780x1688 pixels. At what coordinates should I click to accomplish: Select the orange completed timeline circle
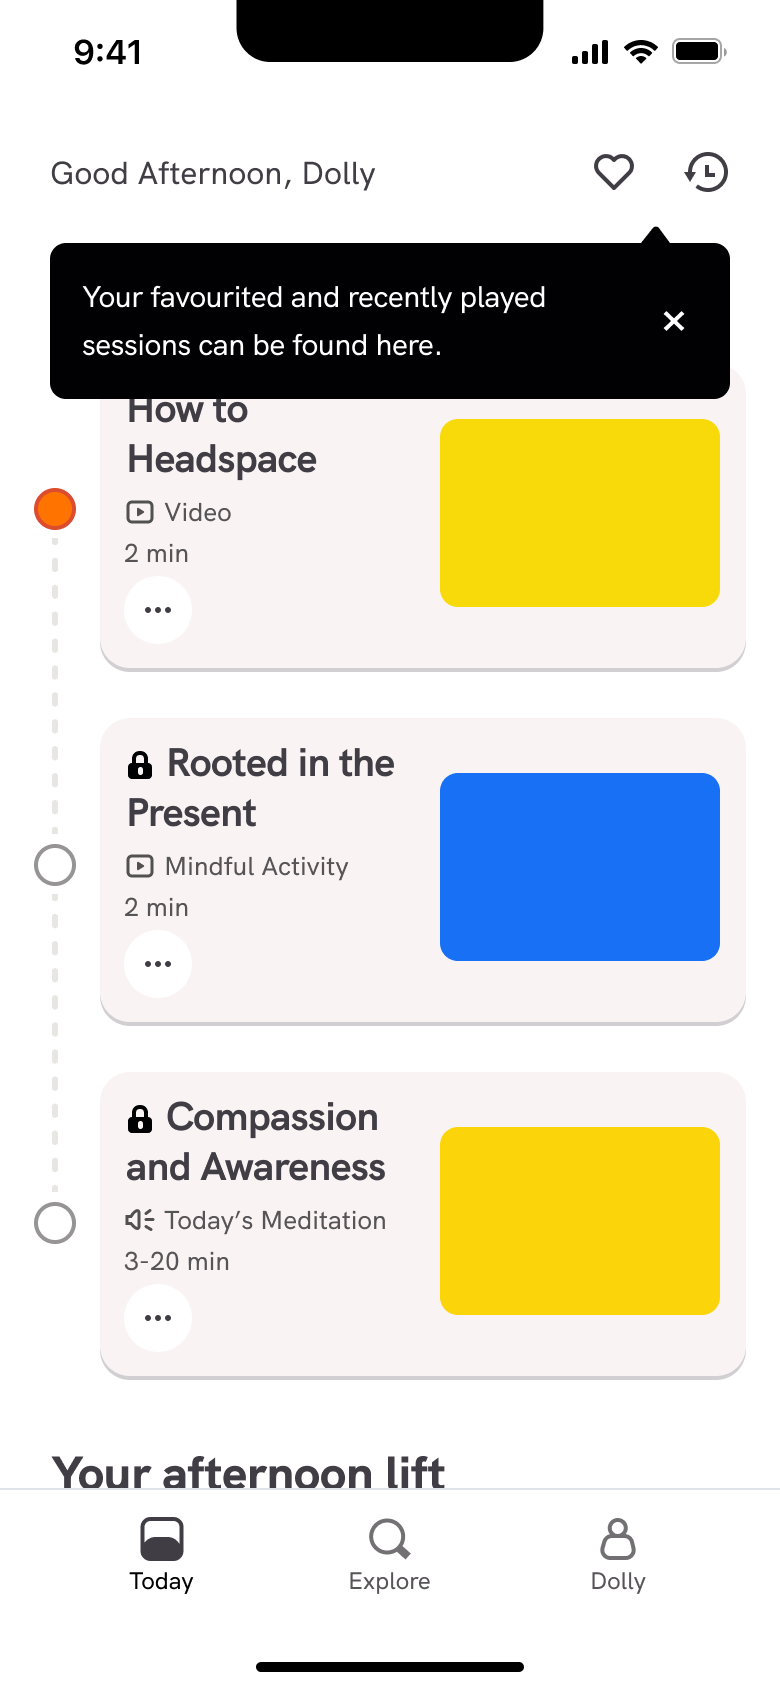tap(55, 509)
